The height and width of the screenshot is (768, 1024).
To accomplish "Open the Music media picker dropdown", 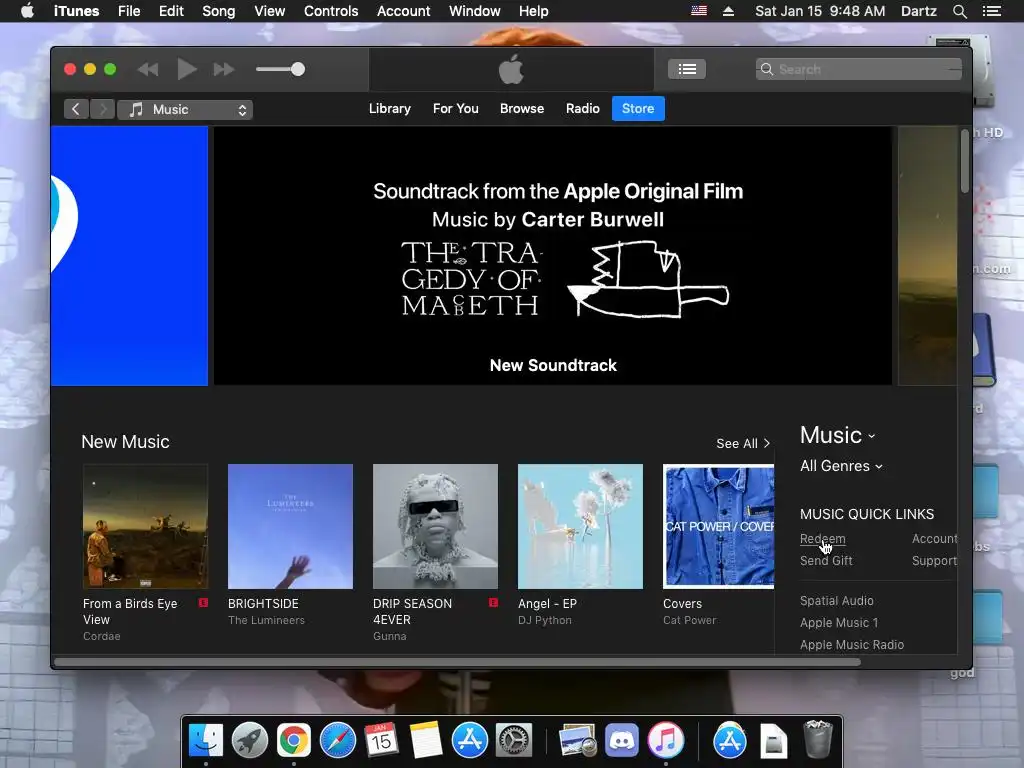I will pos(185,110).
